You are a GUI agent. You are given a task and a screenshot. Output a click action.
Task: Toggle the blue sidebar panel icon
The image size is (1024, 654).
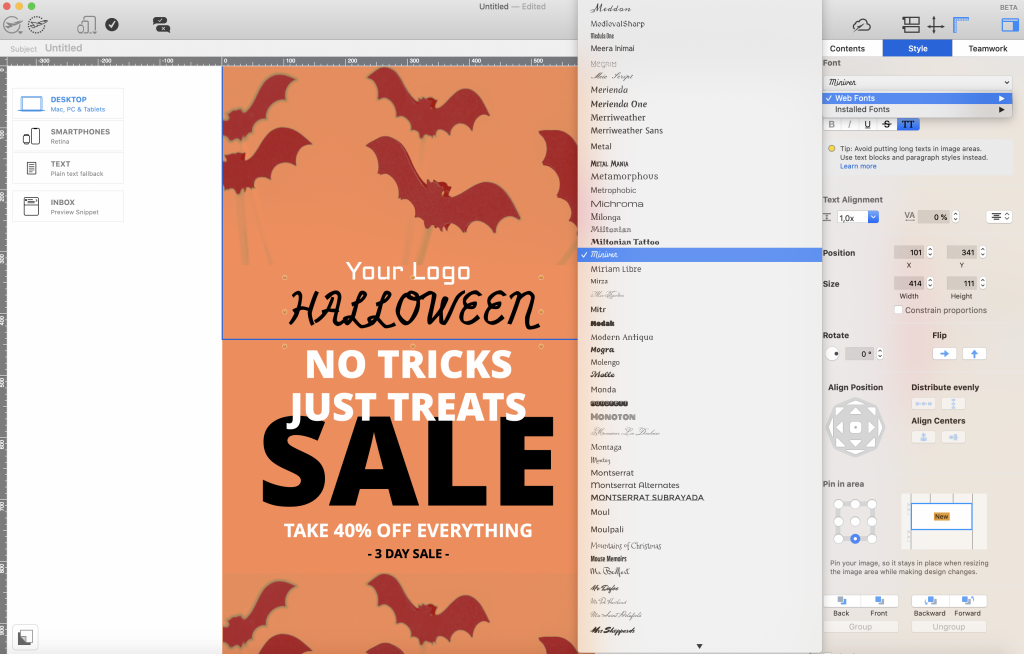pos(1010,25)
